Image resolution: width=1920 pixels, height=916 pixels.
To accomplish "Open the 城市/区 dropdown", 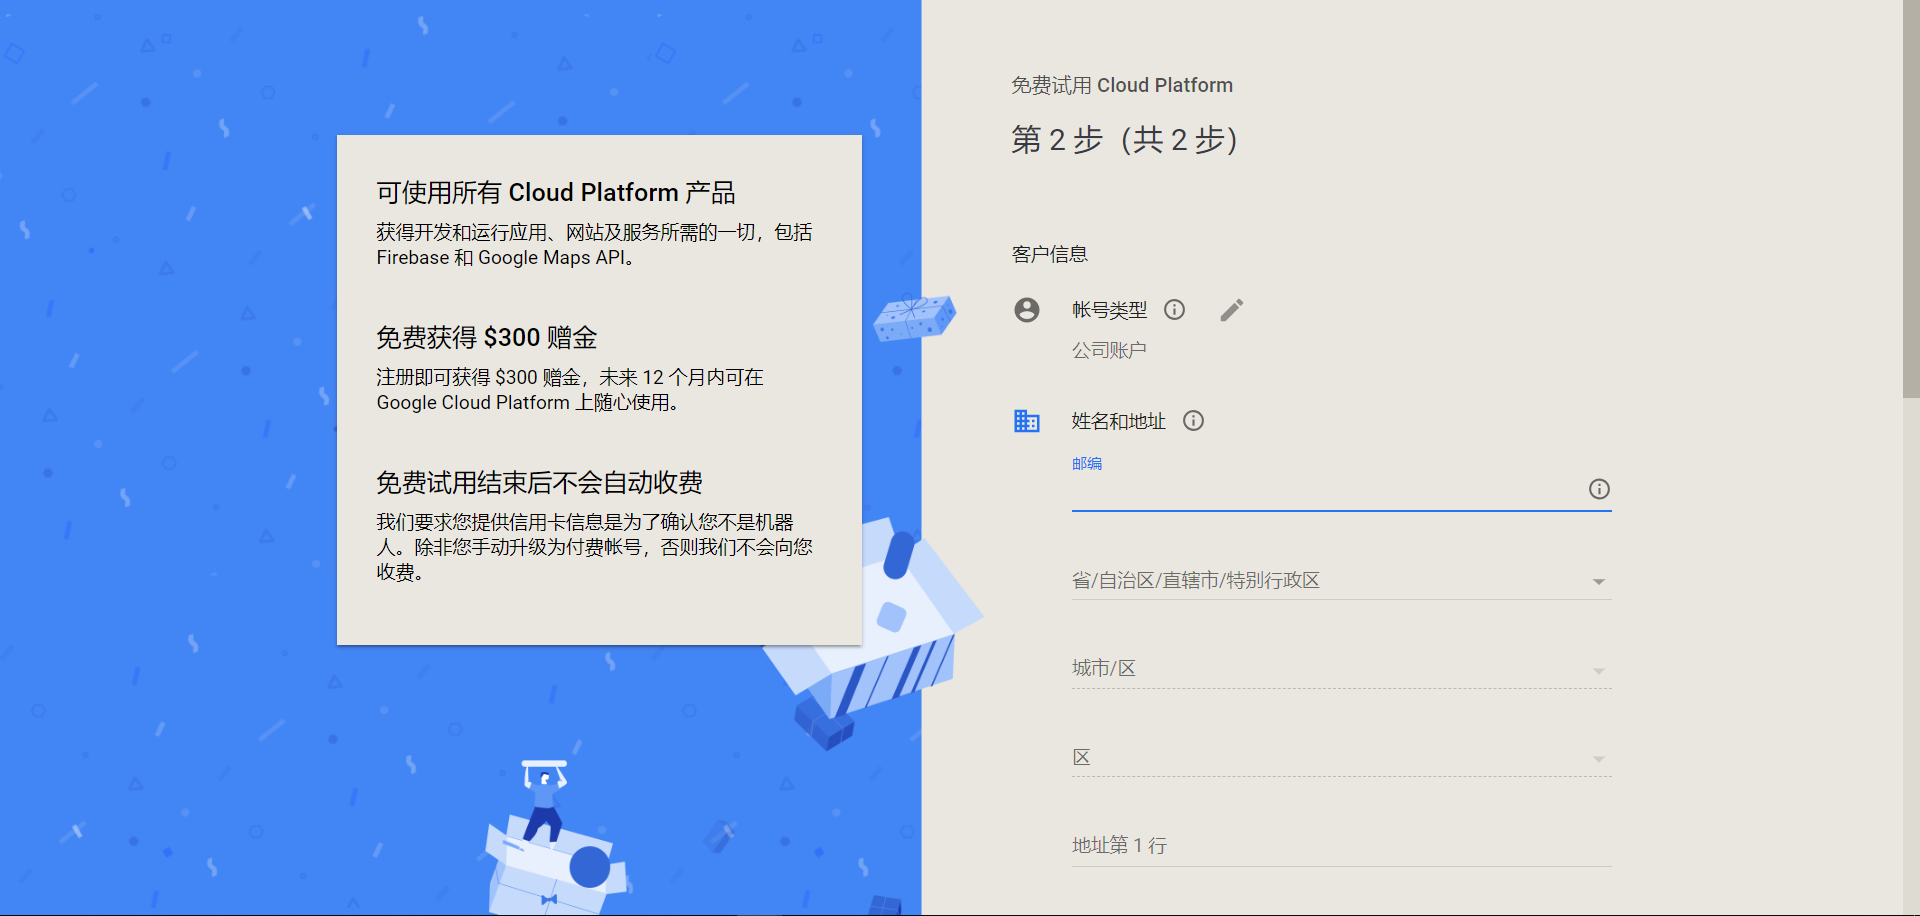I will coord(1342,669).
